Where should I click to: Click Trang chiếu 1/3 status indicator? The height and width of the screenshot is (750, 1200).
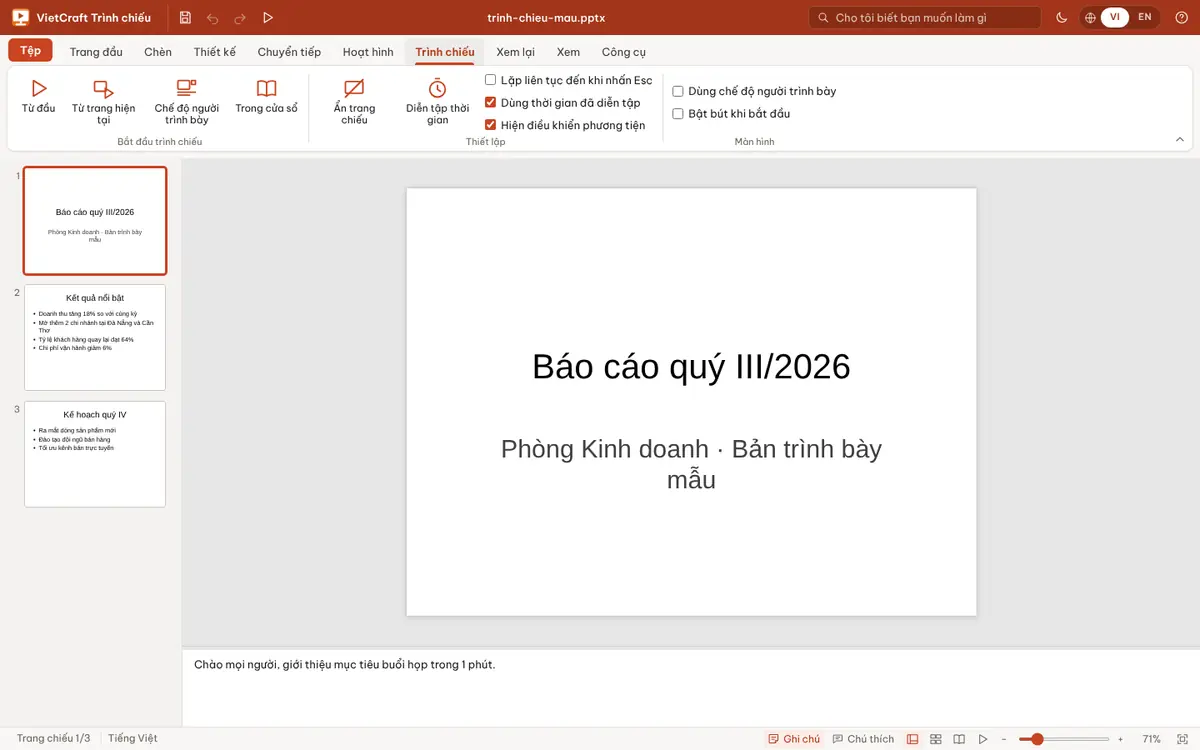click(x=54, y=738)
